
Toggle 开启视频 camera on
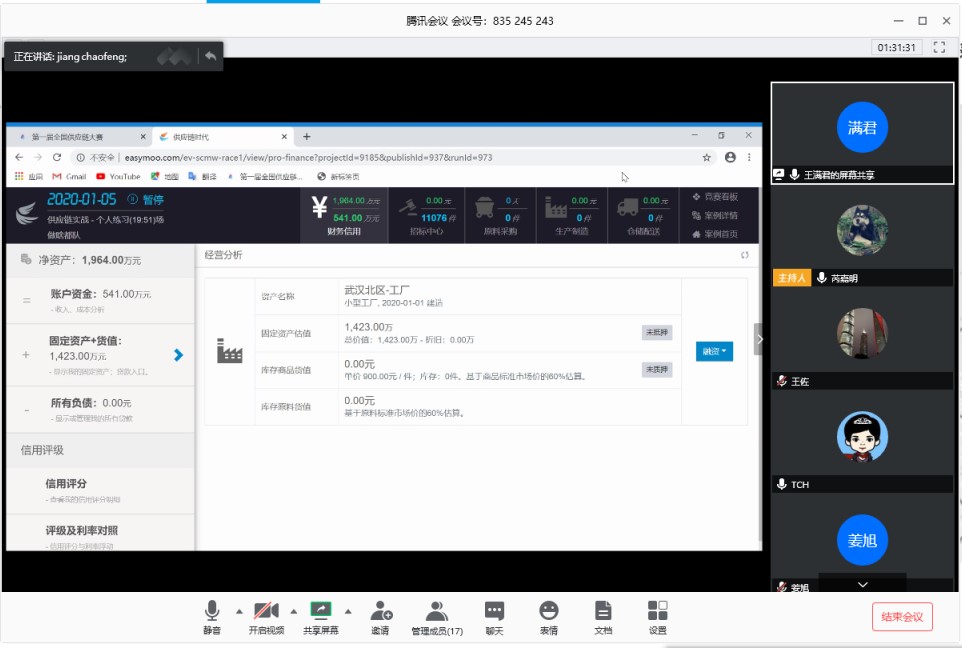[266, 616]
